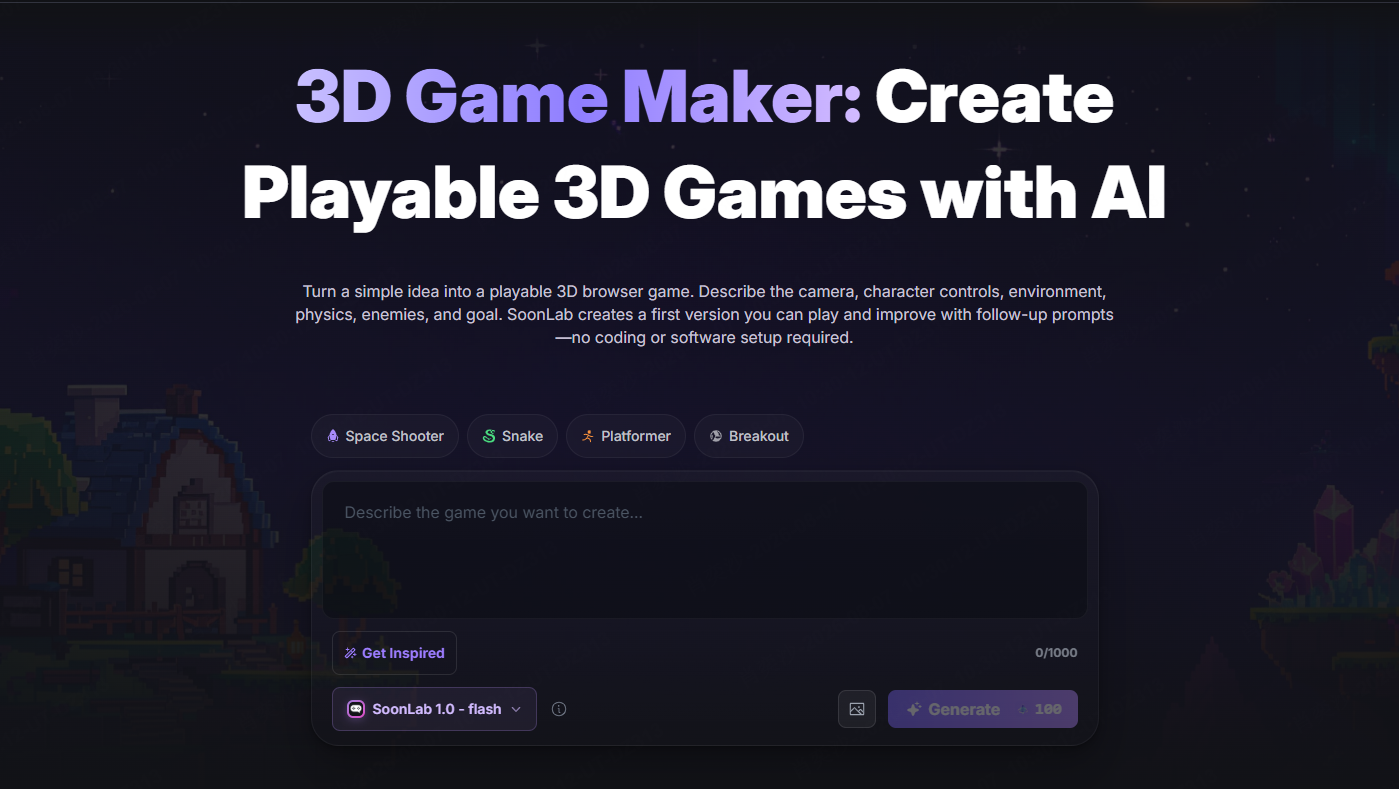
Task: Click Get Inspired button
Action: (x=394, y=653)
